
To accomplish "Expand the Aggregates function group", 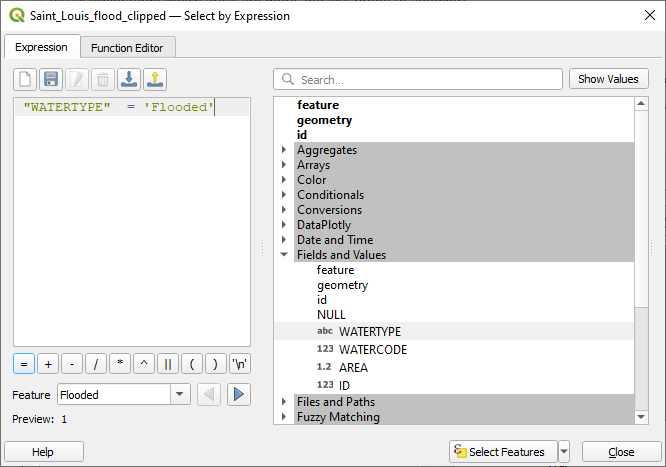I will coord(284,150).
